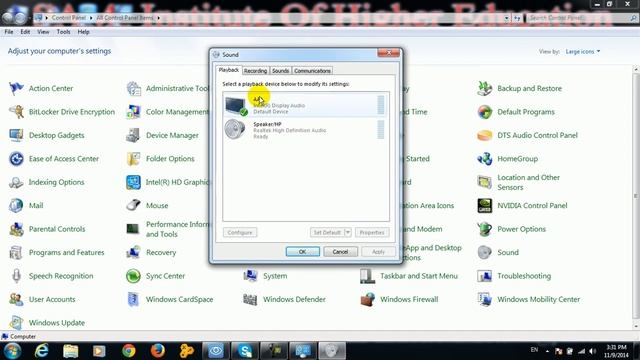
Task: Open the Power Options icon
Action: [x=485, y=229]
